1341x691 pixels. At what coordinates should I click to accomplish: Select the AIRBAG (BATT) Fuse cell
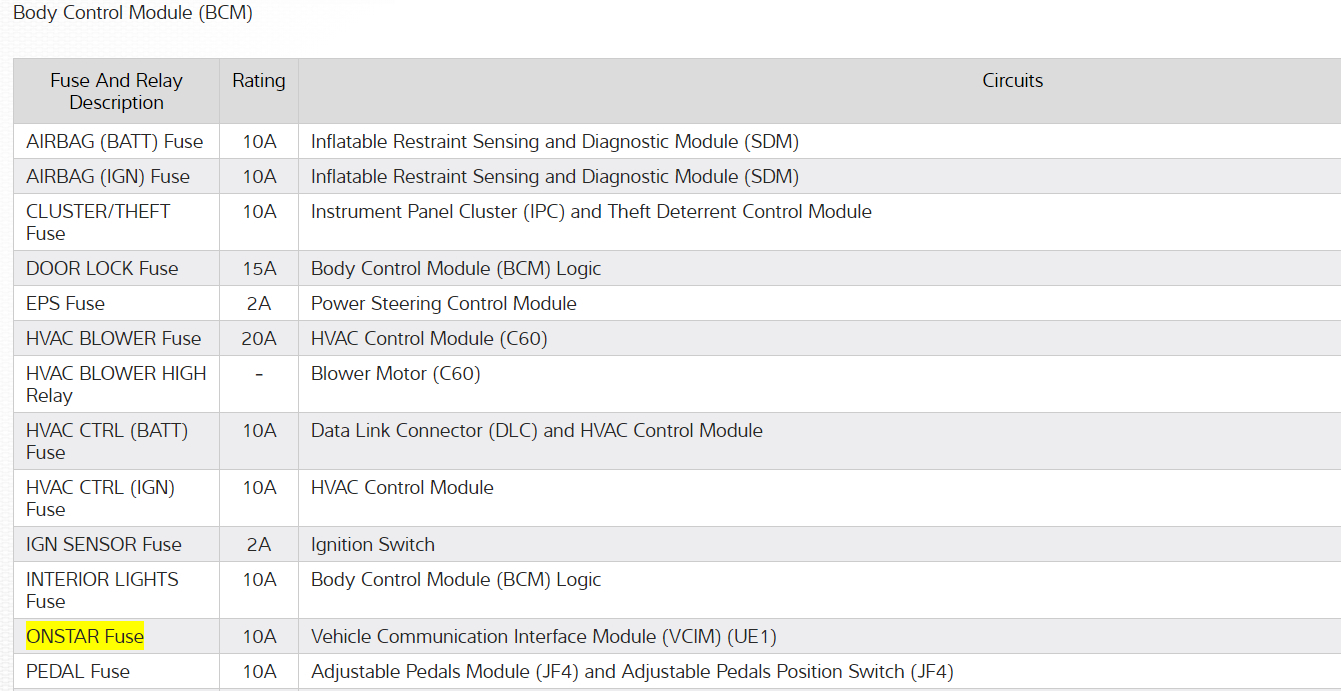point(114,141)
